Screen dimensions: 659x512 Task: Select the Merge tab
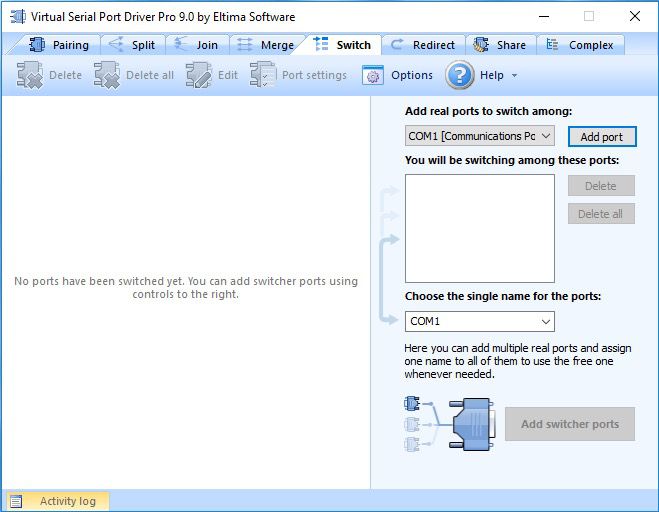[x=266, y=45]
